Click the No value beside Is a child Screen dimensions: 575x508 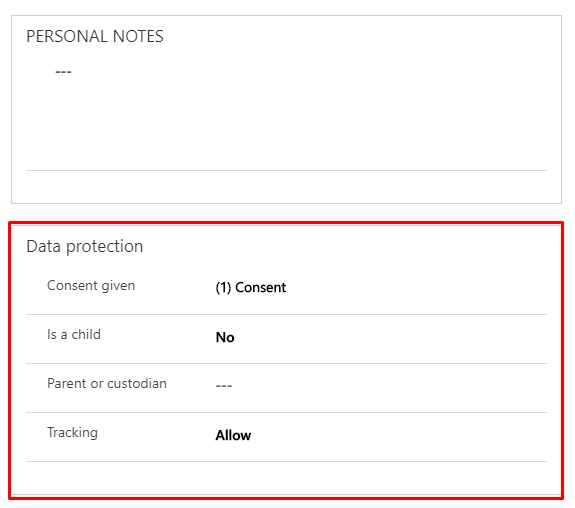click(225, 337)
